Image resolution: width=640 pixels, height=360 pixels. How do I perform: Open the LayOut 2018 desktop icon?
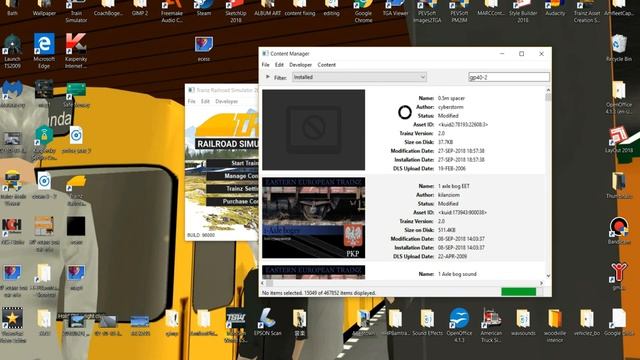click(x=619, y=140)
